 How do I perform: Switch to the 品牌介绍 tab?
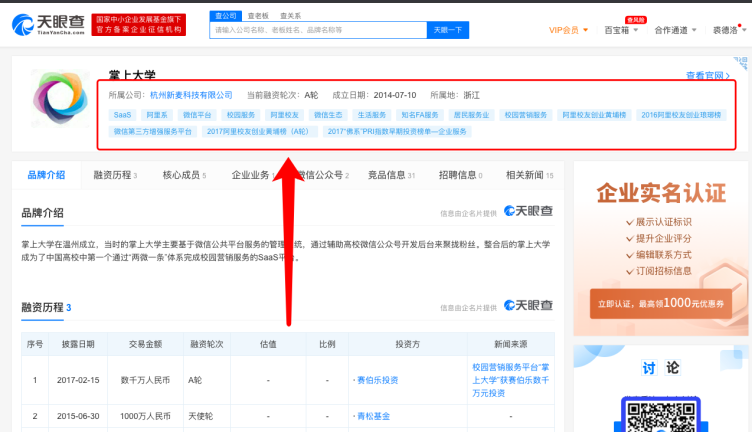(x=46, y=175)
